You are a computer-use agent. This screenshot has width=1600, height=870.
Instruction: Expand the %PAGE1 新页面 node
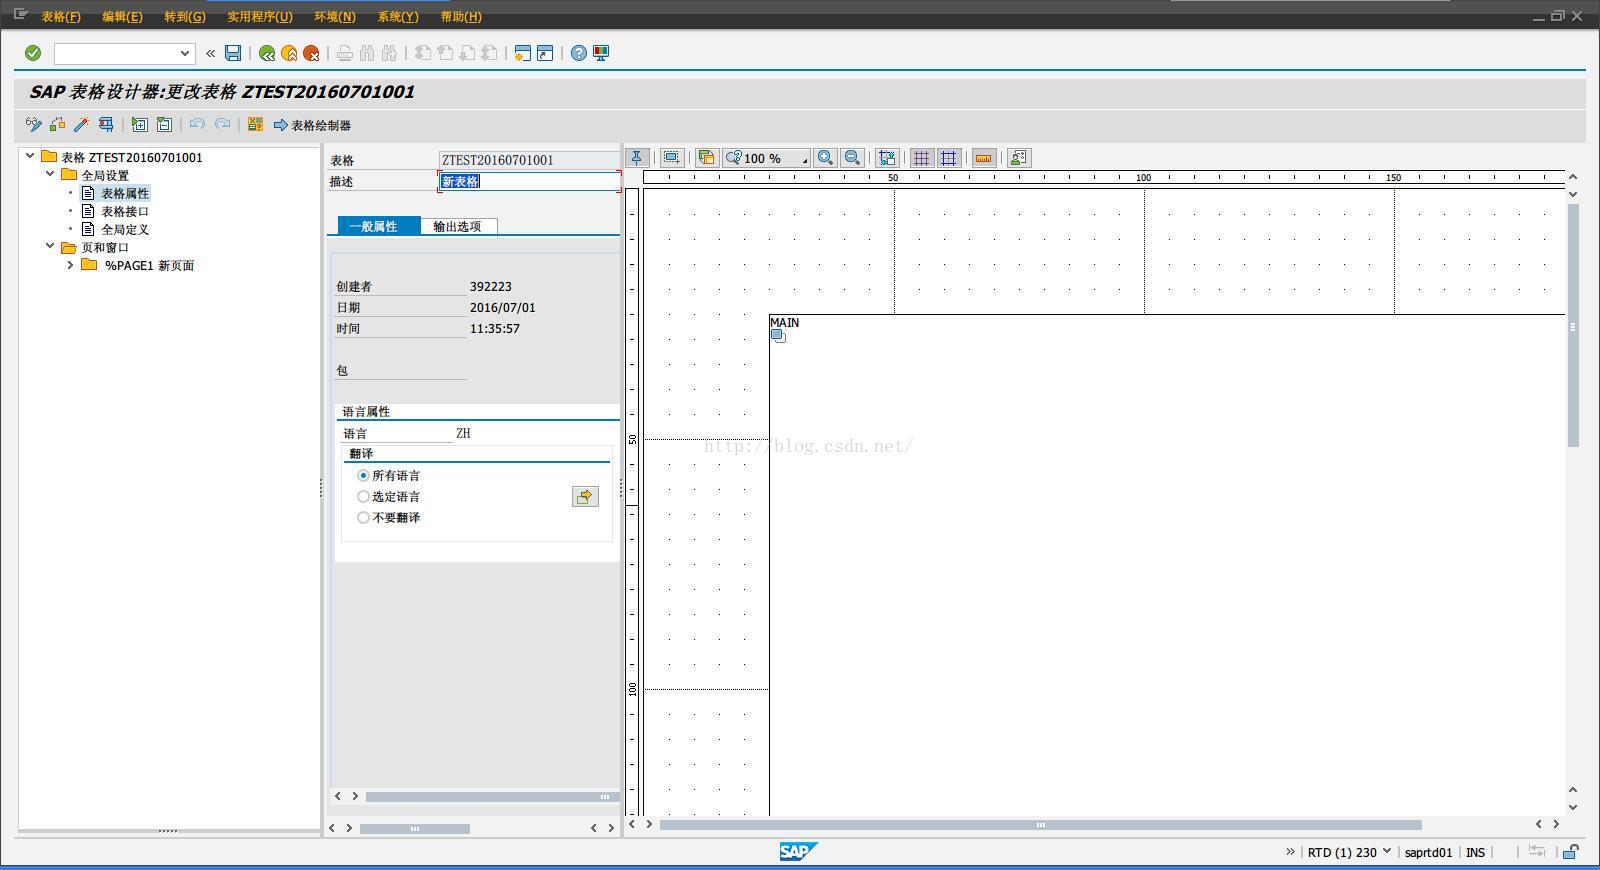(x=70, y=265)
